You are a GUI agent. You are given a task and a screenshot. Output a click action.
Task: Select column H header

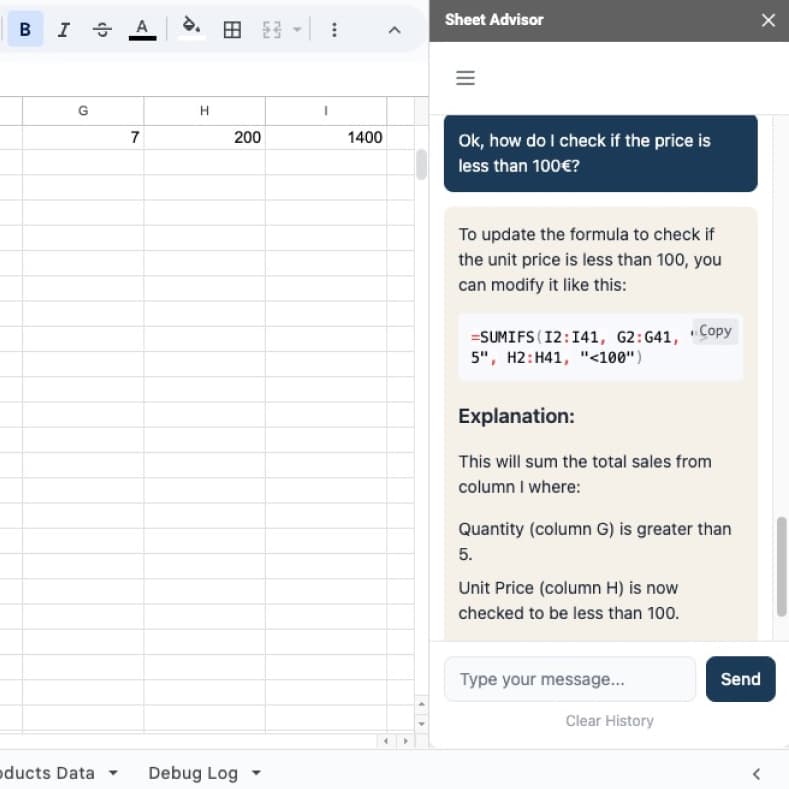(204, 111)
